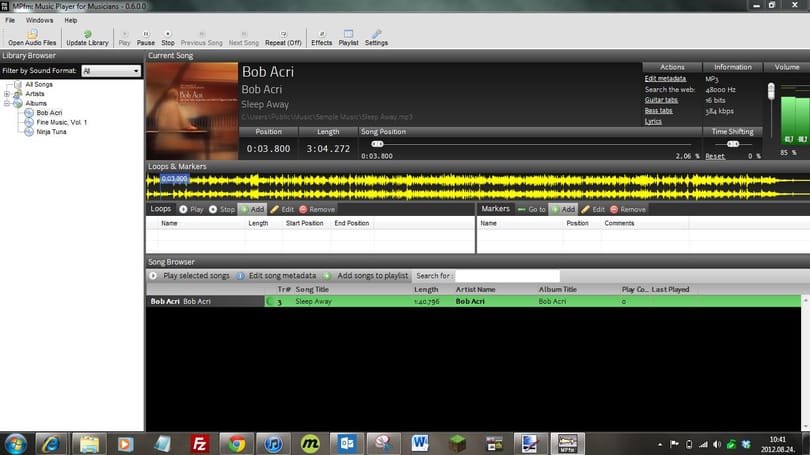Open Internet Explorer from the taskbar

click(51, 444)
